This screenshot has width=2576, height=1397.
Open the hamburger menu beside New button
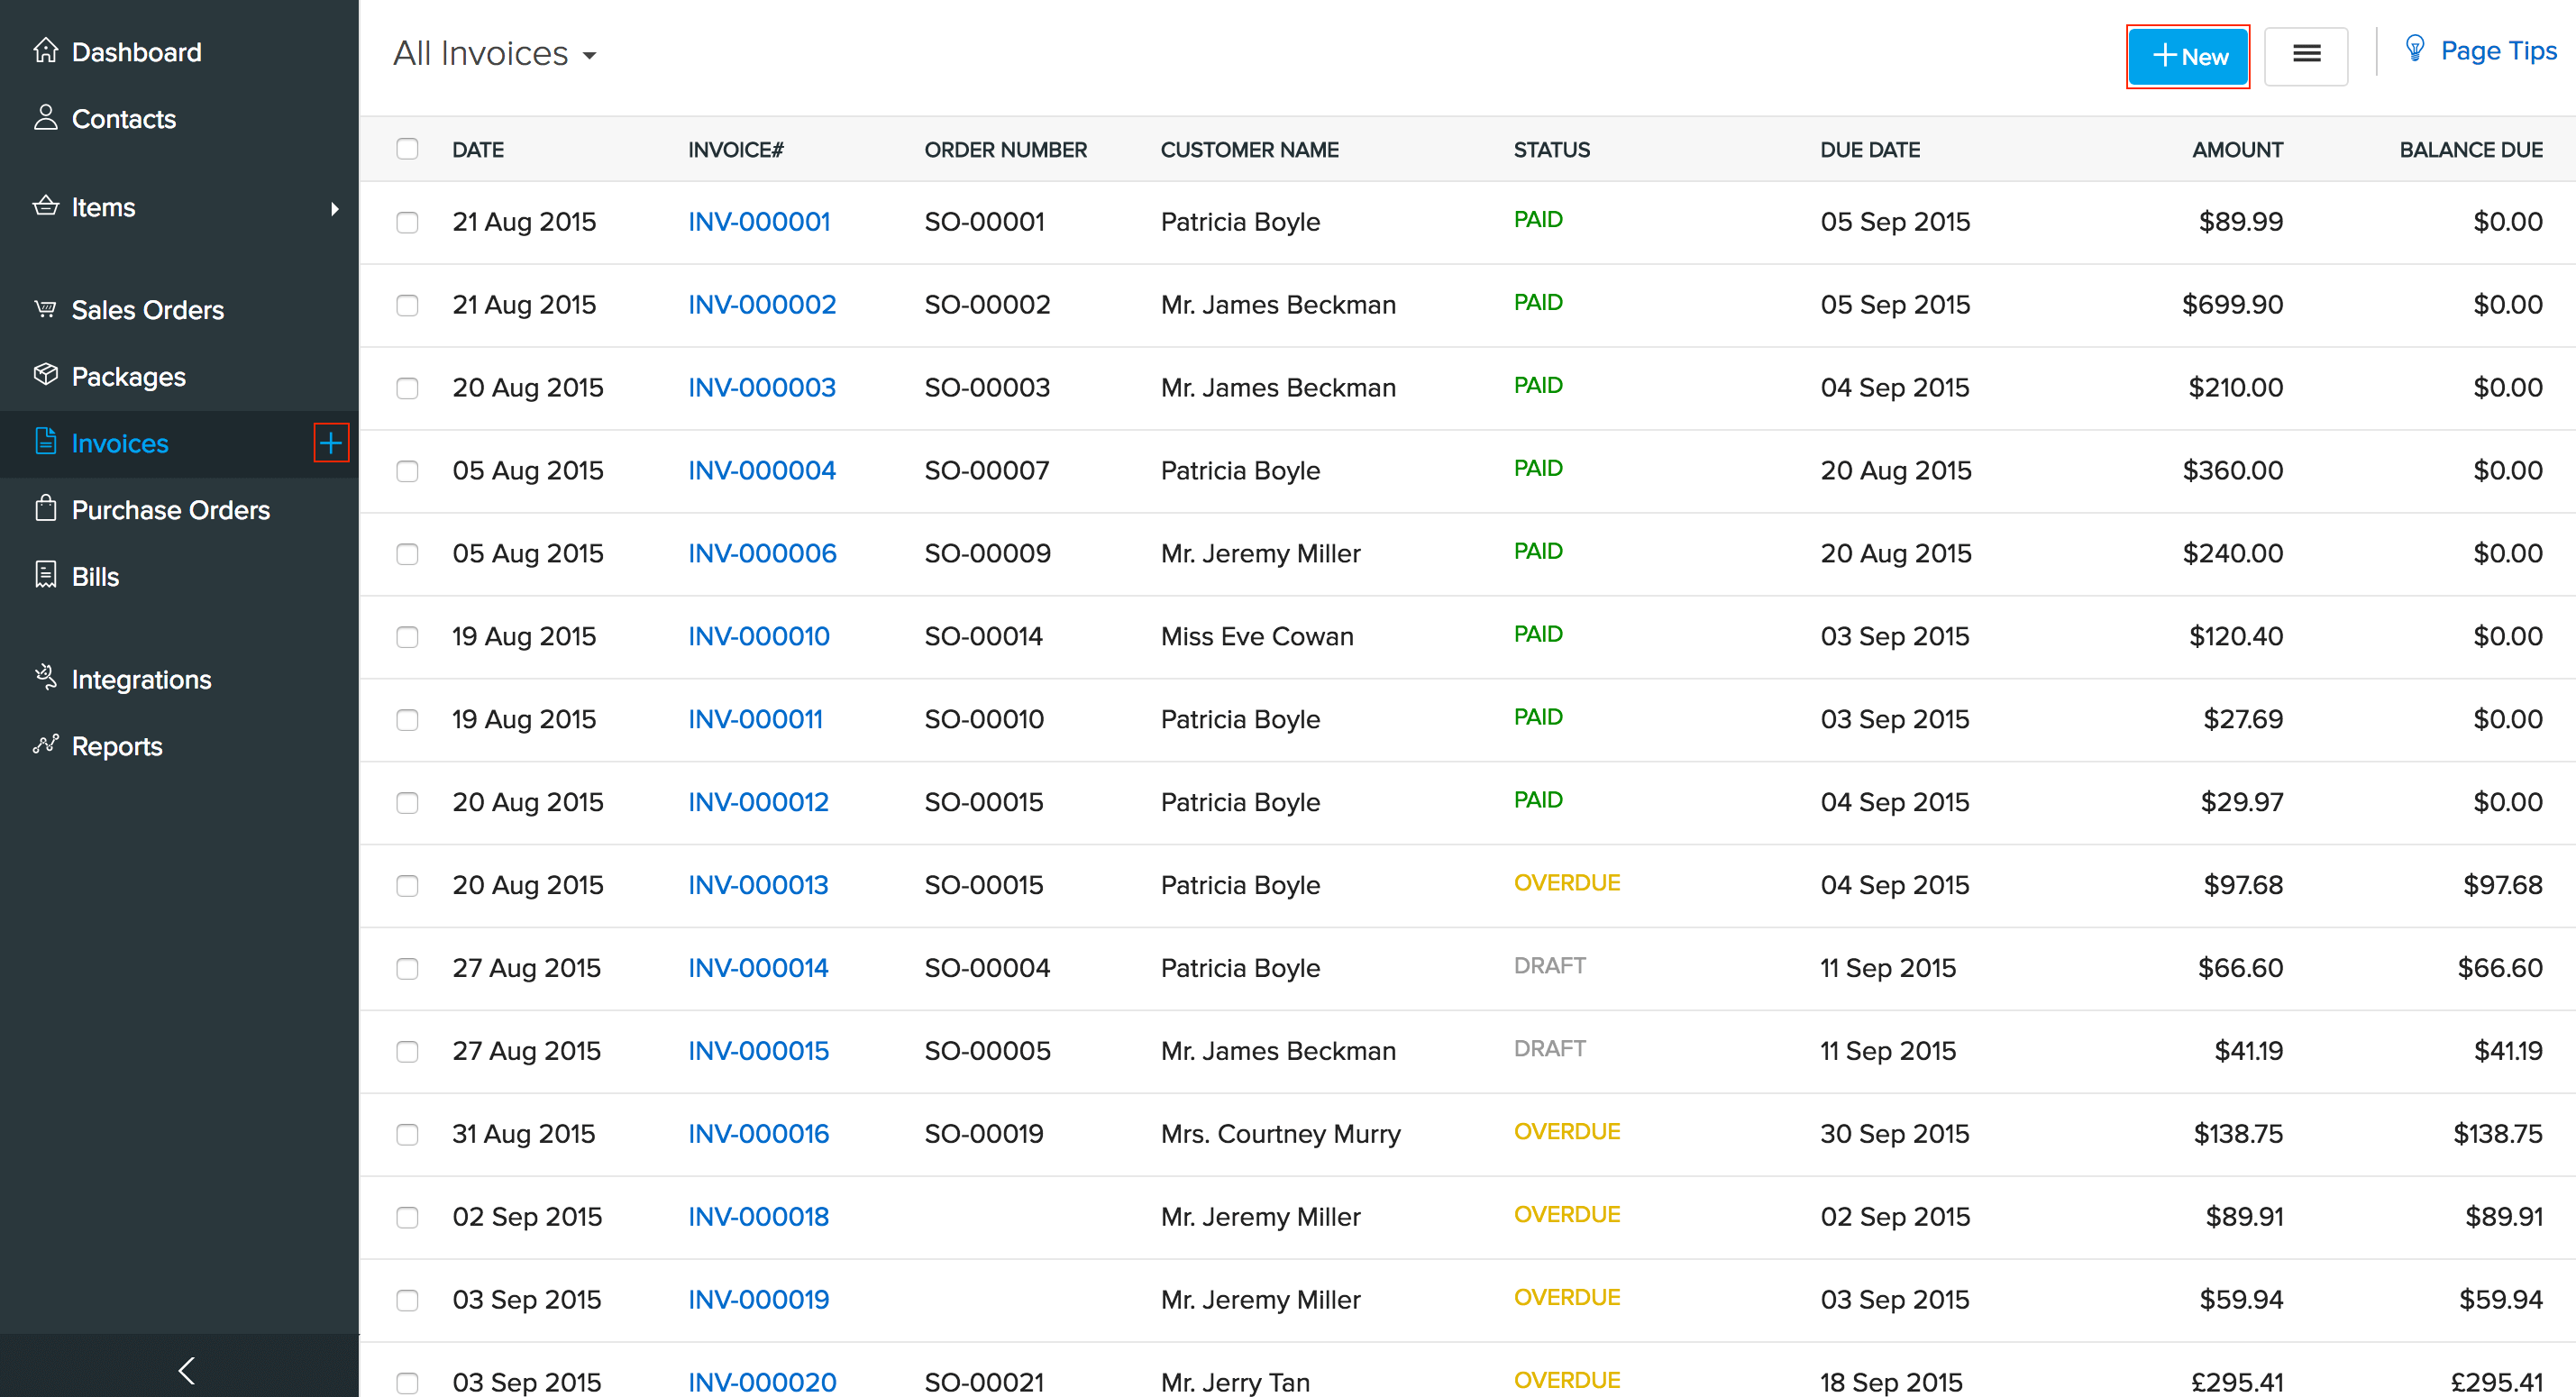(x=2307, y=56)
